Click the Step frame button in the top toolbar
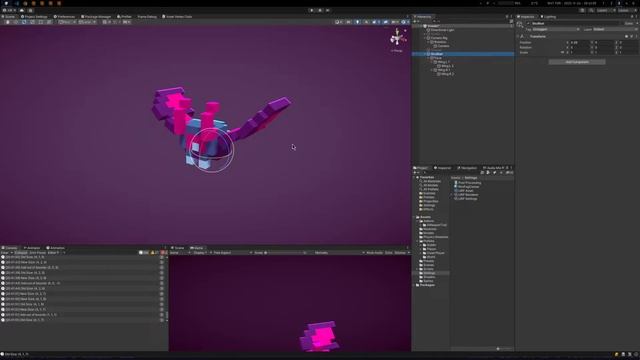Screen dimensions: 640x360 pyautogui.click(x=328, y=10)
